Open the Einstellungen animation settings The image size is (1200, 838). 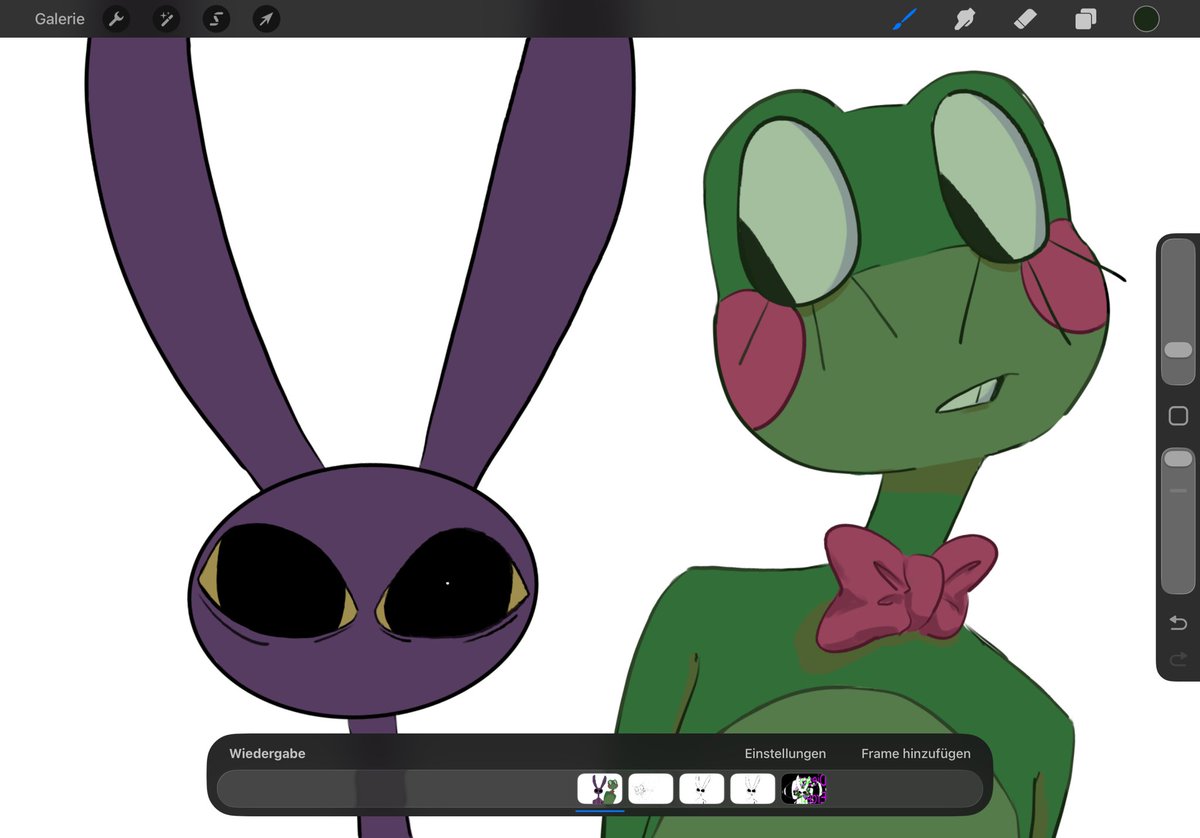click(x=785, y=753)
